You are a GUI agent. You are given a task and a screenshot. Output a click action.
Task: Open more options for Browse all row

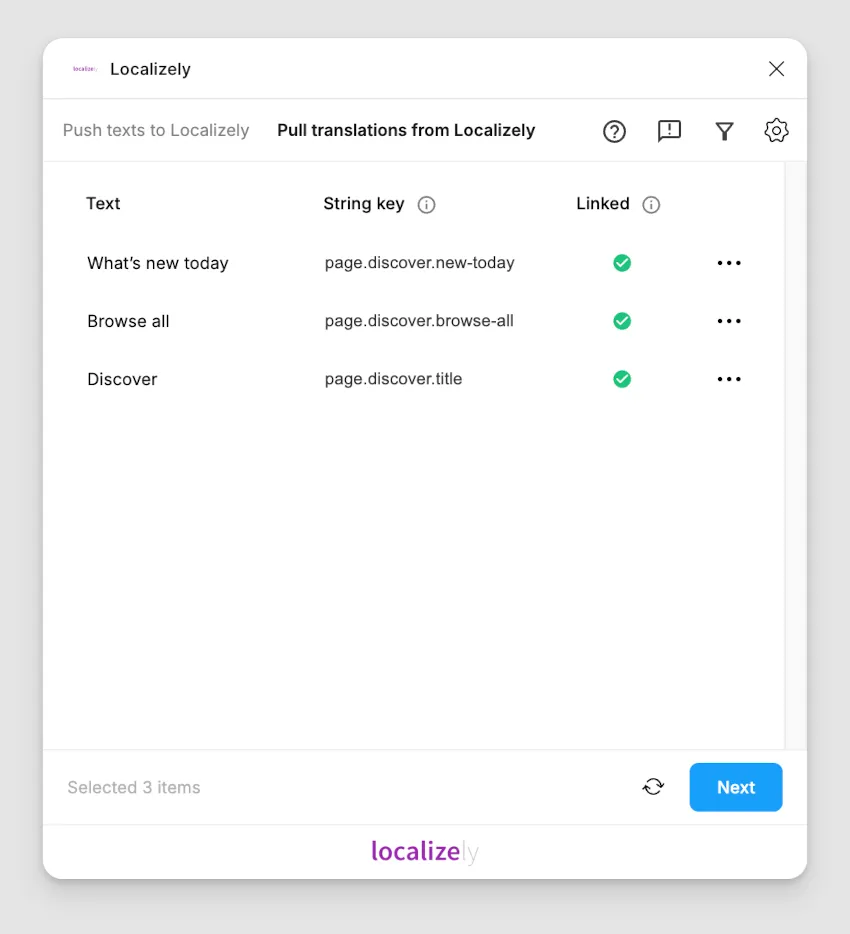(x=728, y=321)
